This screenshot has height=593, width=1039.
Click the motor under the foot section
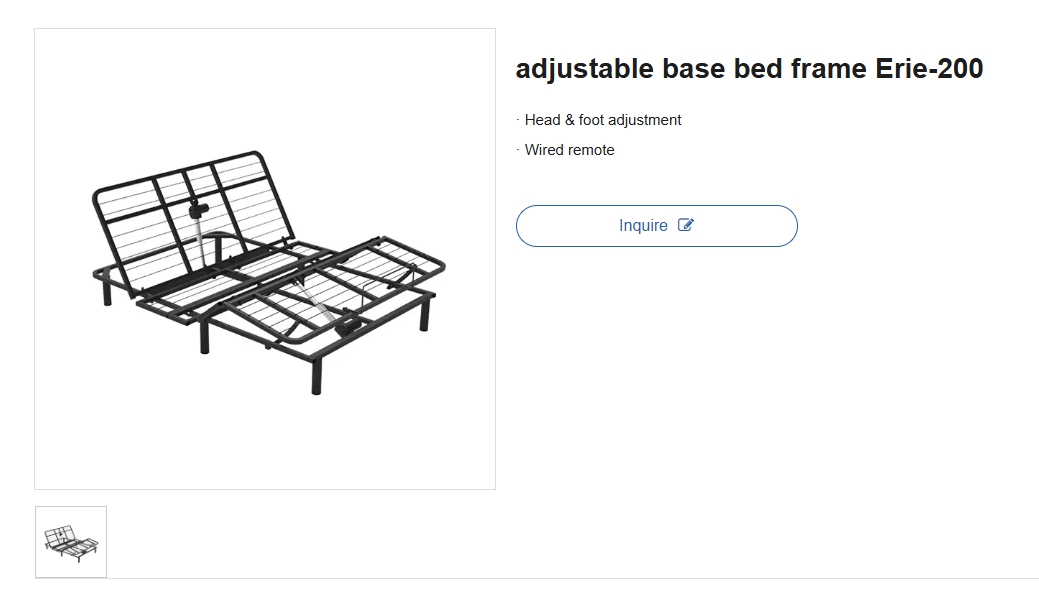point(349,327)
